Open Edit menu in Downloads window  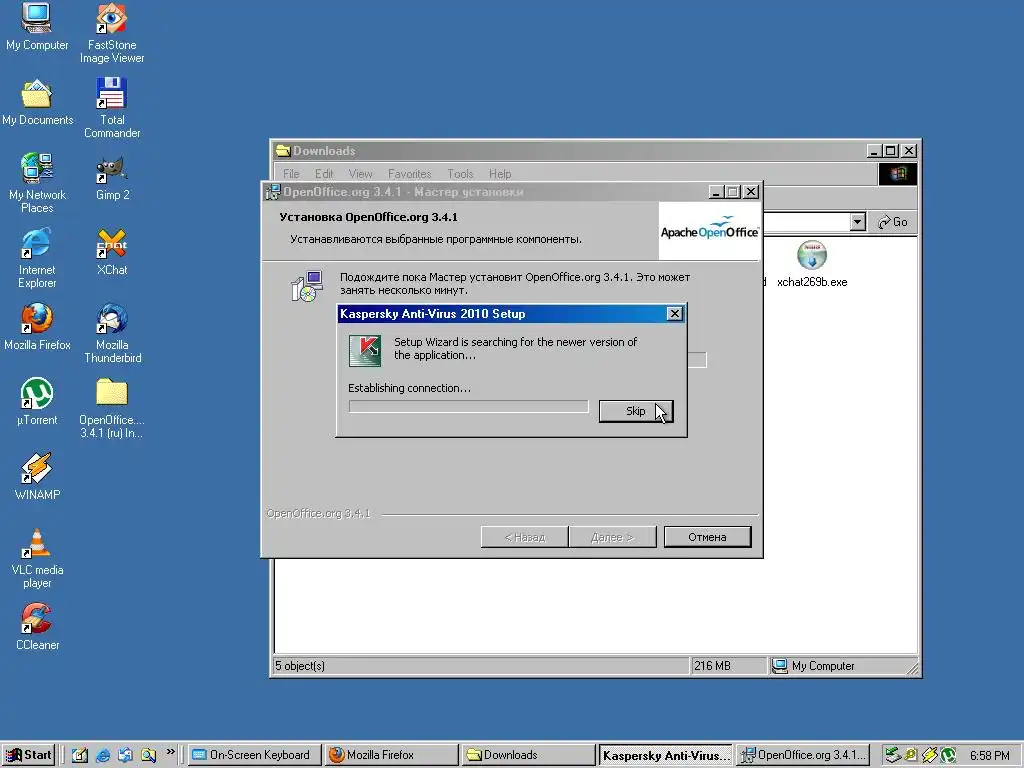324,174
